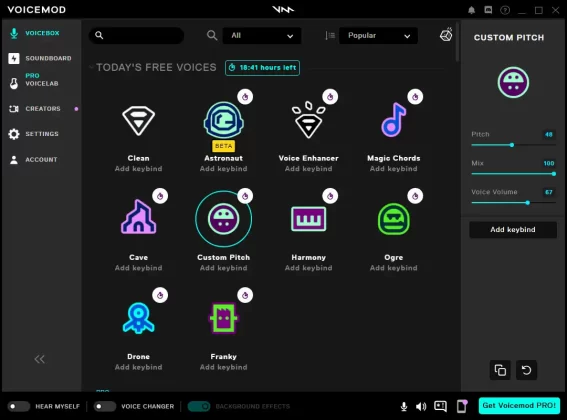567x420 pixels.
Task: Click the magnifier icon beside All filter
Action: click(212, 35)
